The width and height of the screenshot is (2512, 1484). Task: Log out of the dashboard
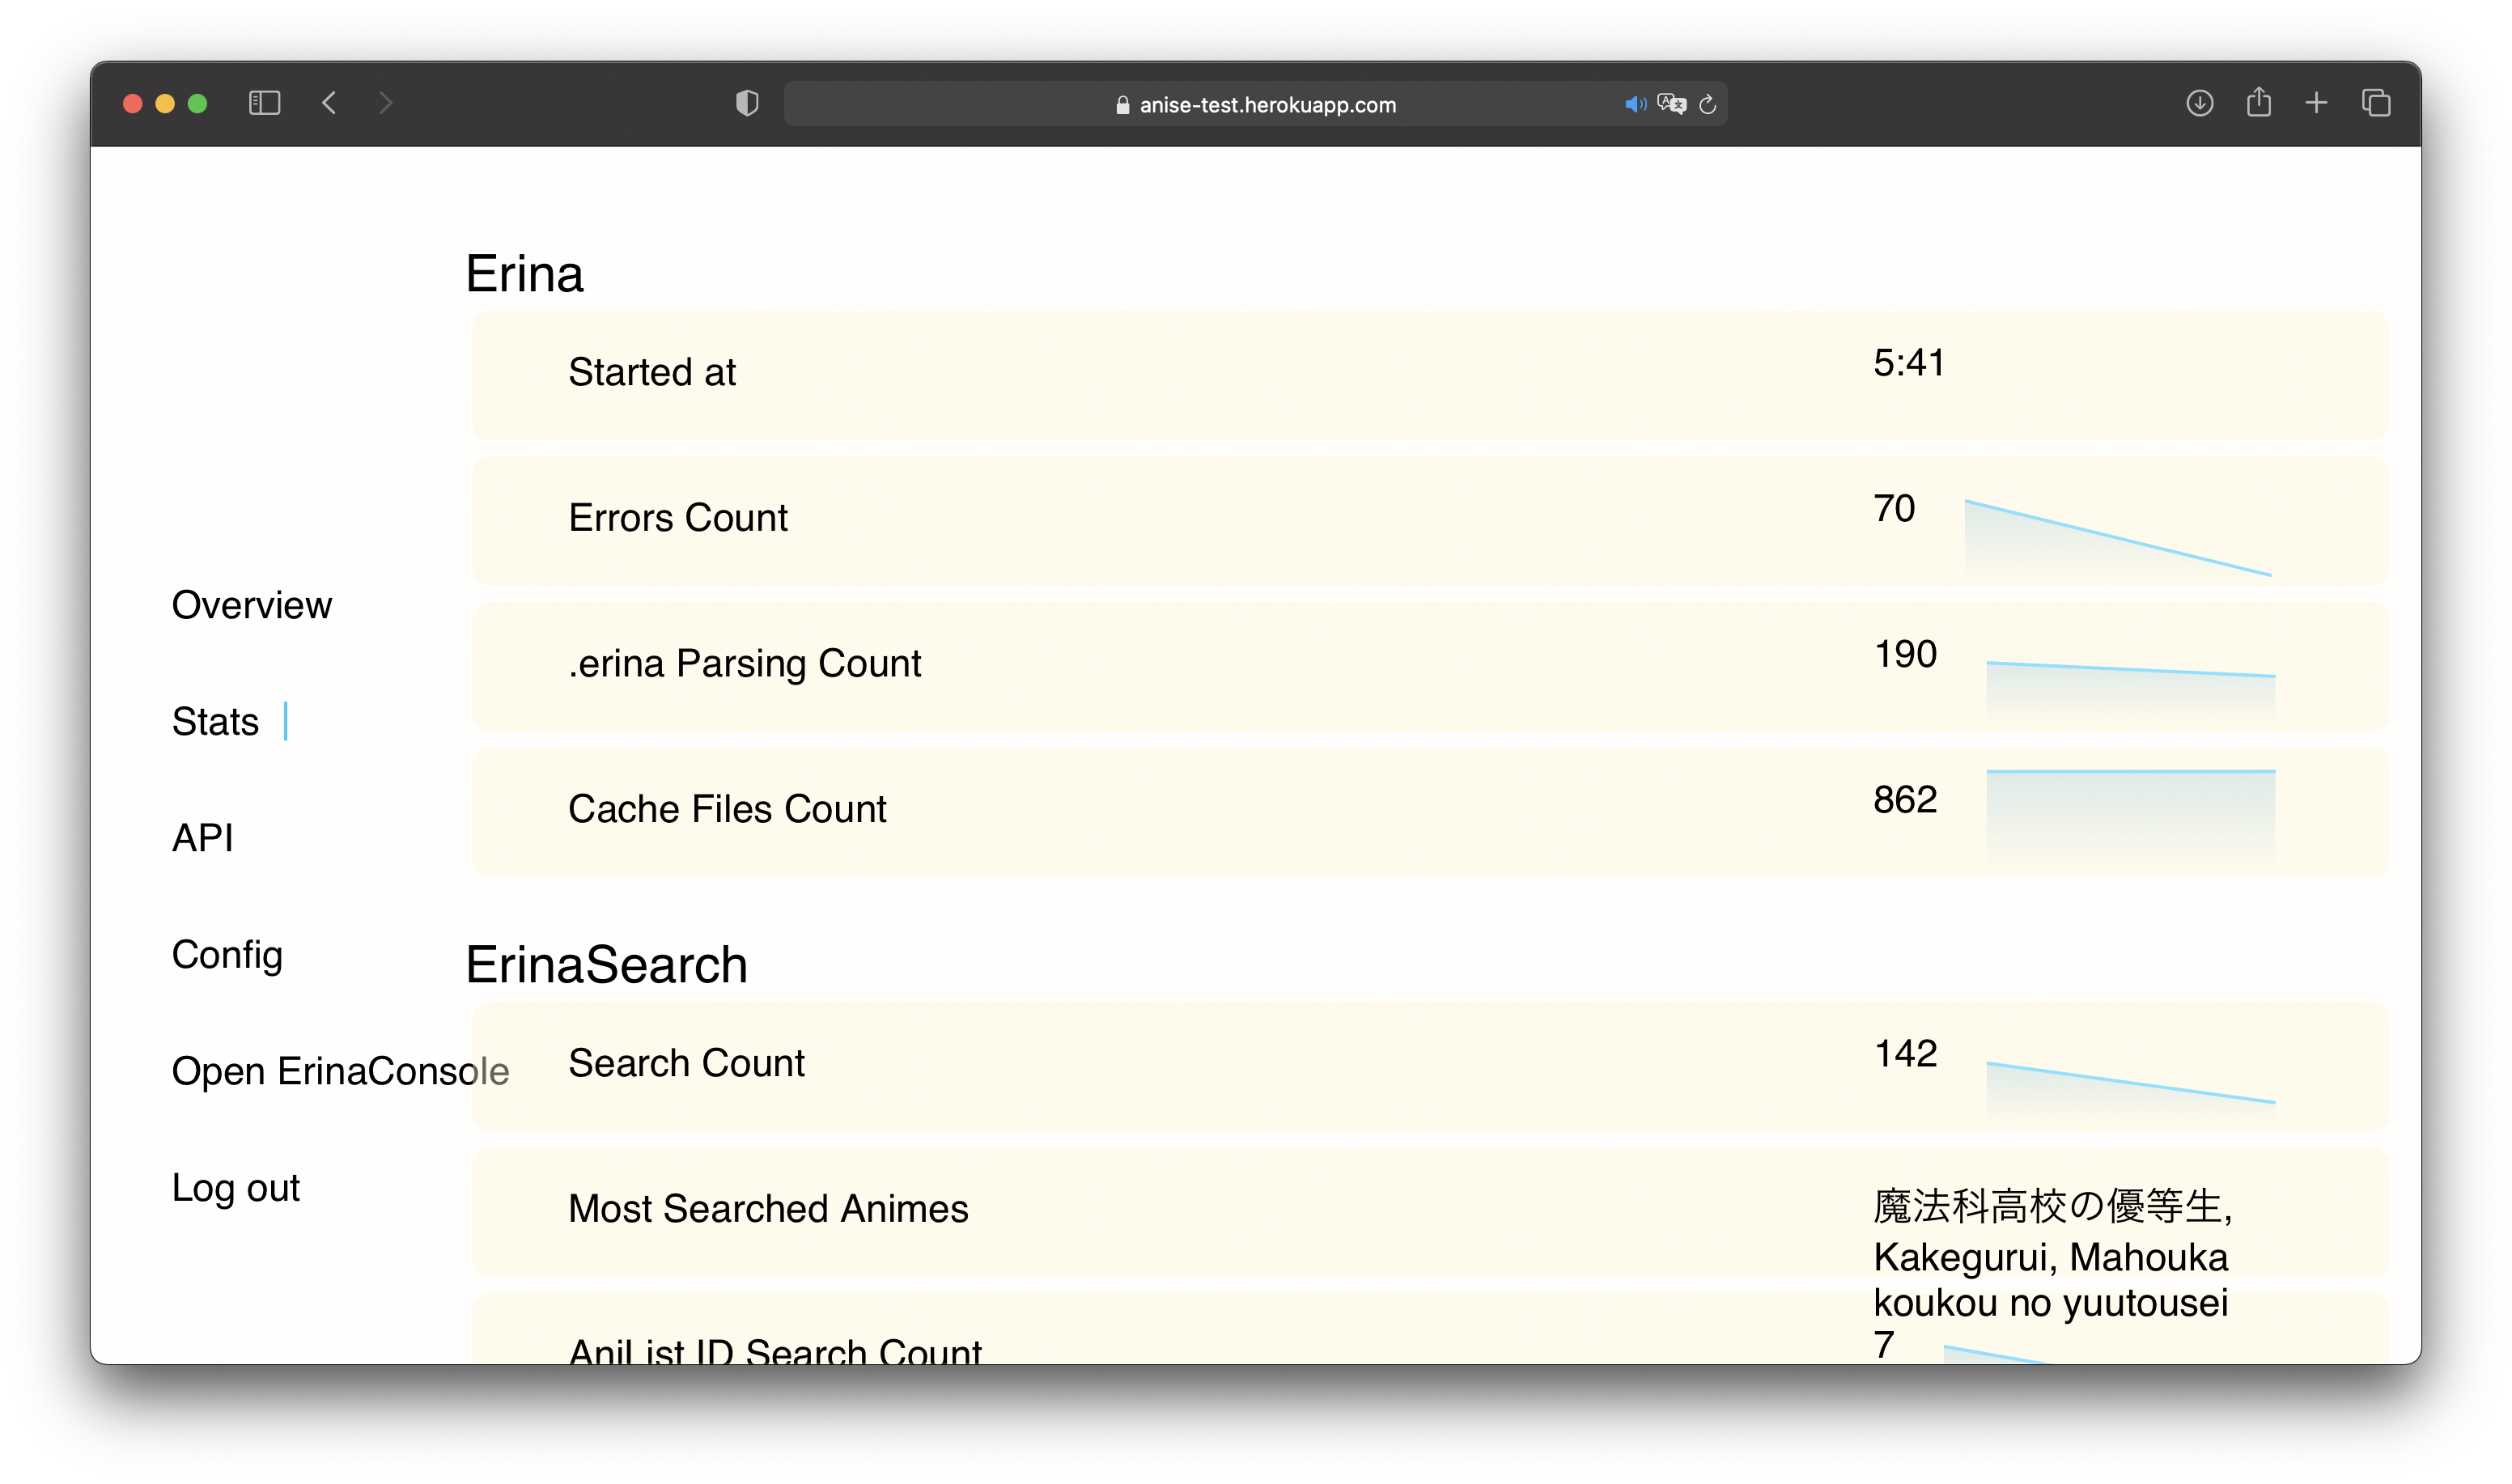click(235, 1188)
